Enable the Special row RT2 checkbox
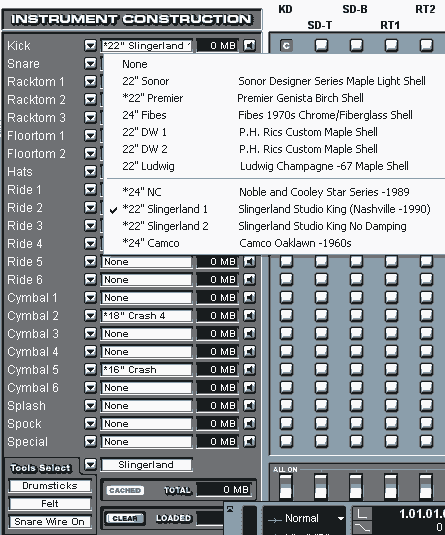445x535 pixels. [427, 442]
